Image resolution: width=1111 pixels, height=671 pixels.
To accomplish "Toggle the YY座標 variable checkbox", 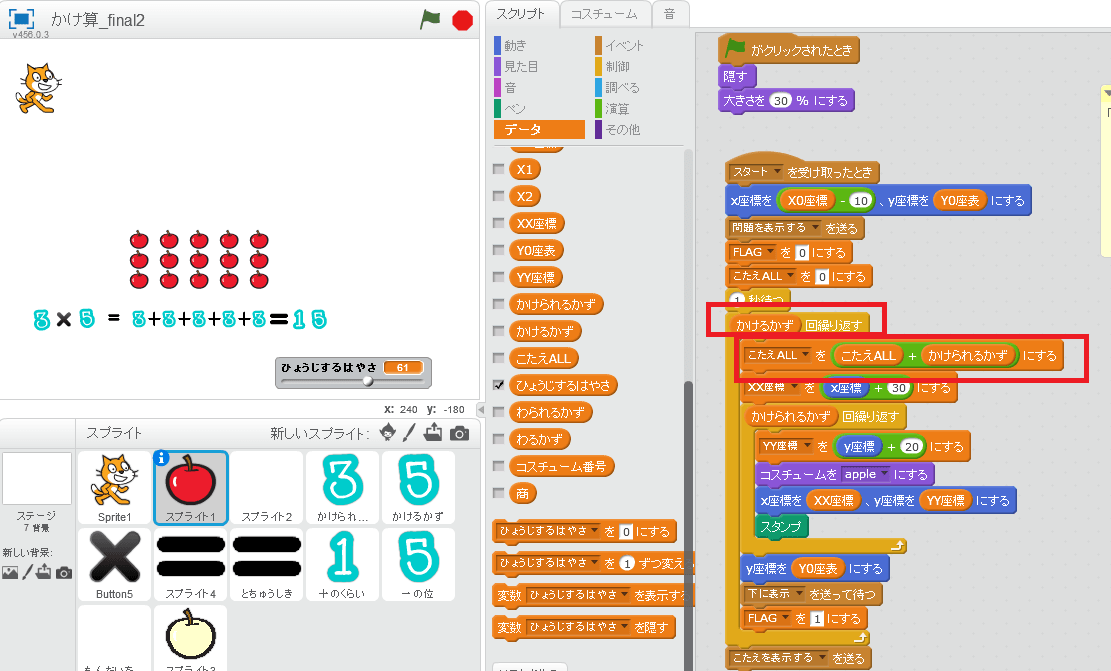I will click(x=499, y=277).
